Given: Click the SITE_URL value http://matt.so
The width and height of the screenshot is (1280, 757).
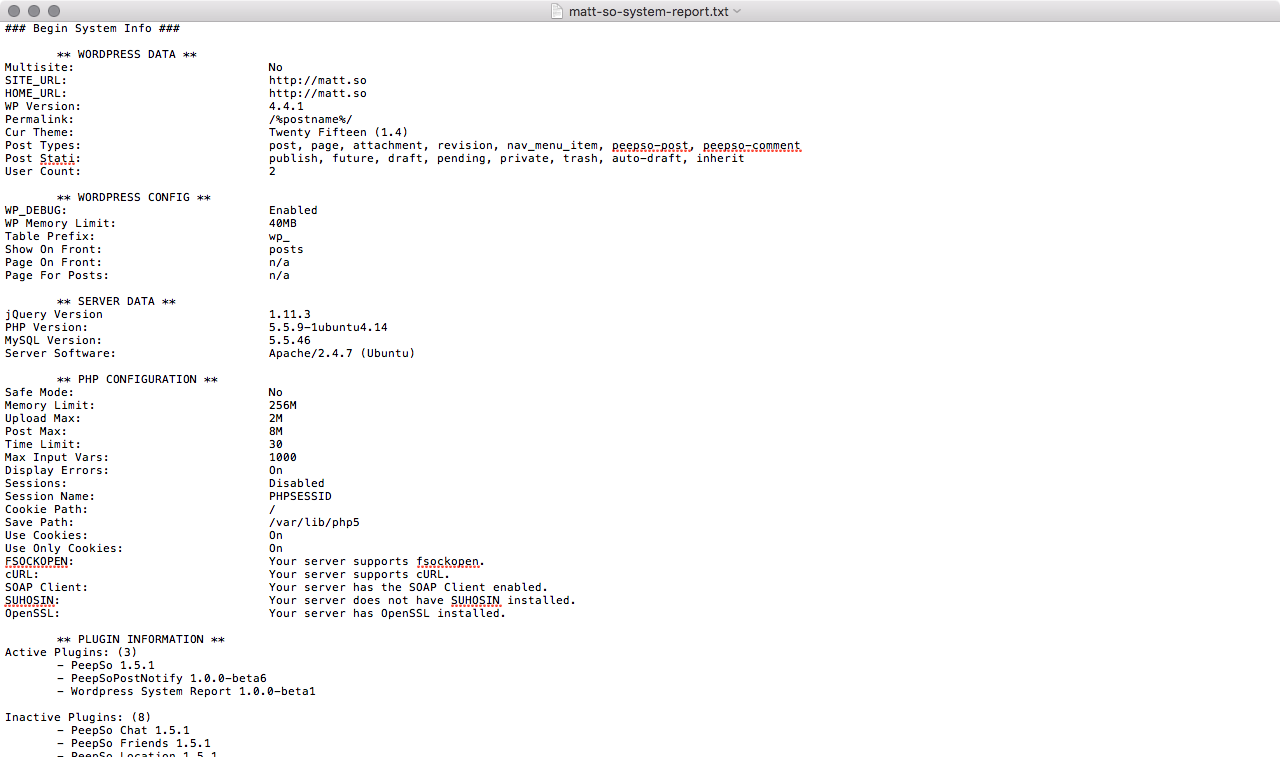Looking at the screenshot, I should 318,80.
